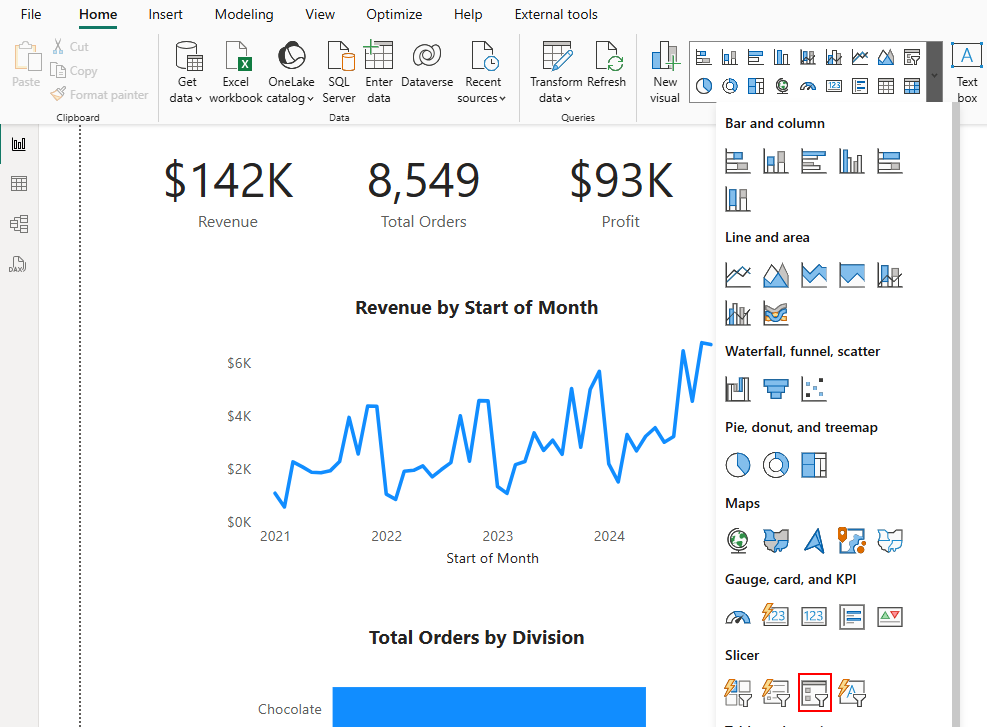Viewport: 987px width, 727px height.
Task: Switch to the Model view icon
Action: pyautogui.click(x=19, y=224)
